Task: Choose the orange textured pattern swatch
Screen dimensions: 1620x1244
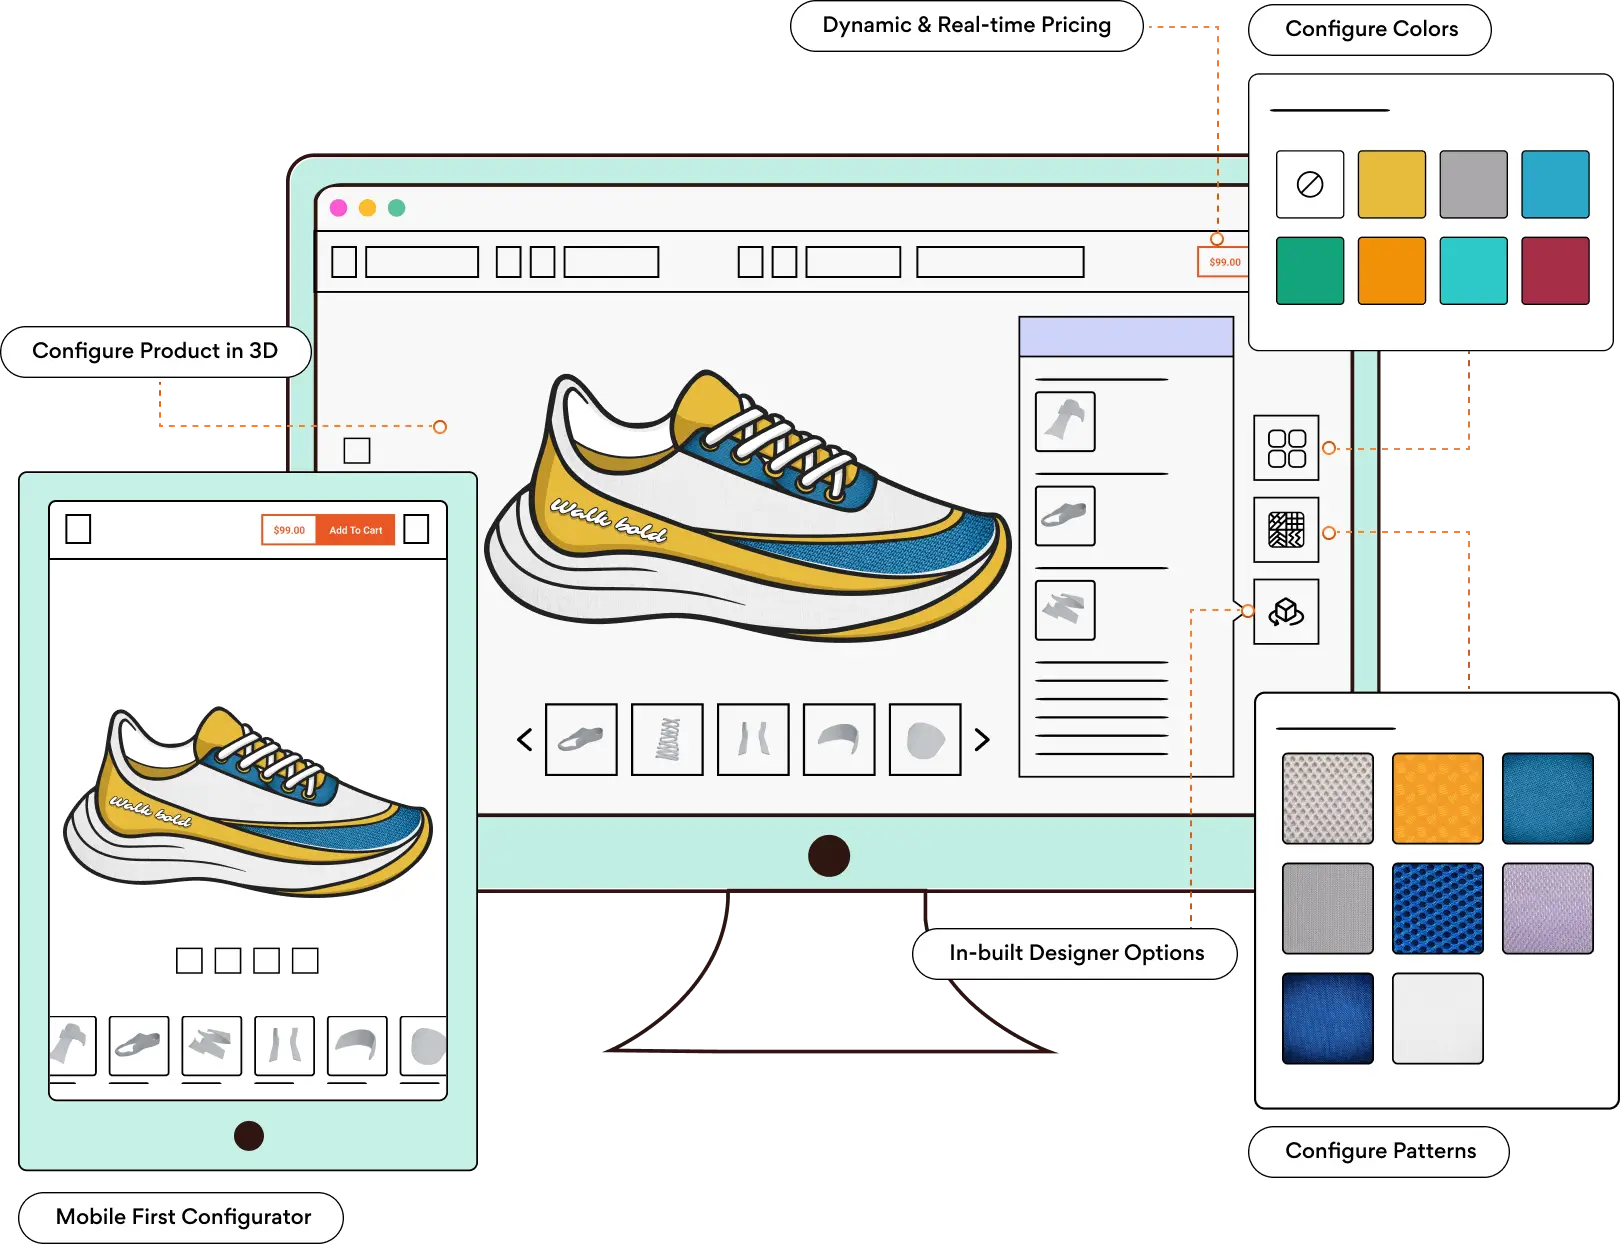Action: (x=1437, y=798)
